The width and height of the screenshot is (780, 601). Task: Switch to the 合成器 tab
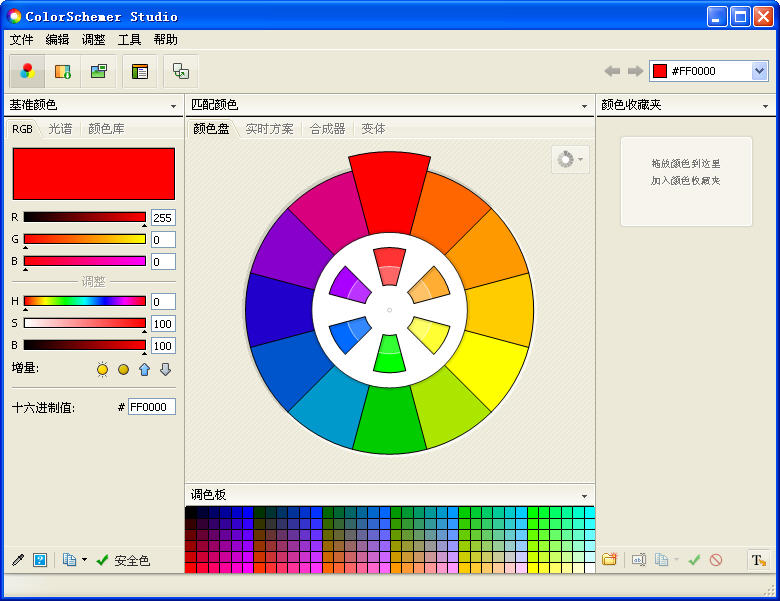[x=327, y=129]
